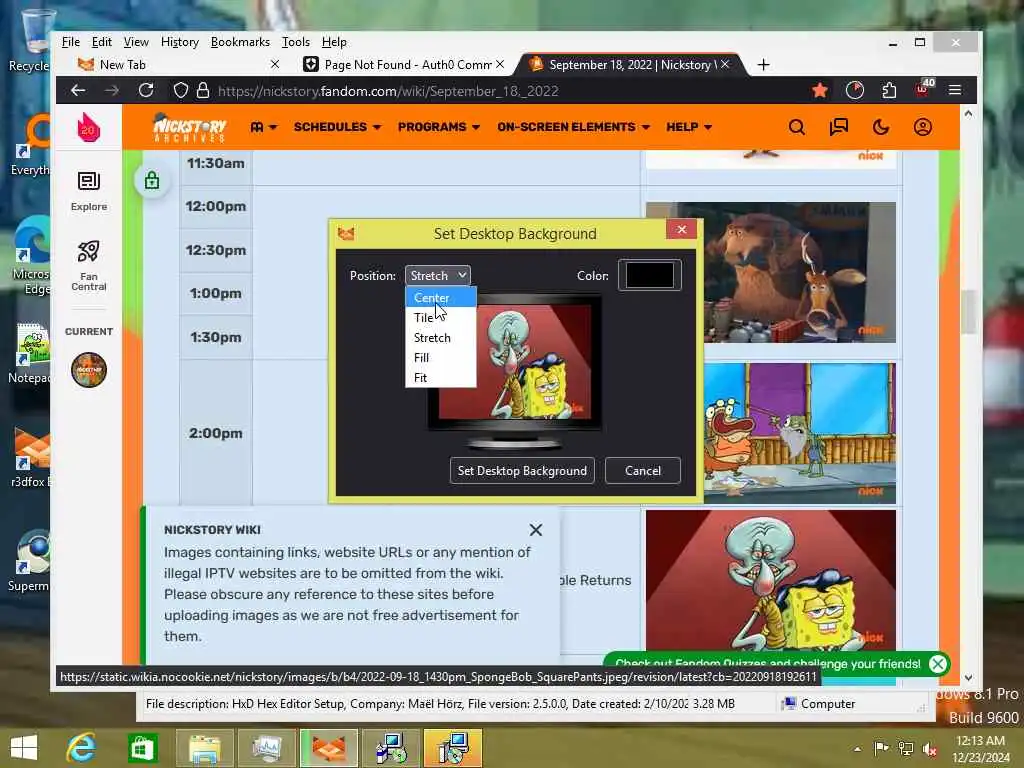Open a new tab with plus button
The height and width of the screenshot is (768, 1024).
coord(763,65)
